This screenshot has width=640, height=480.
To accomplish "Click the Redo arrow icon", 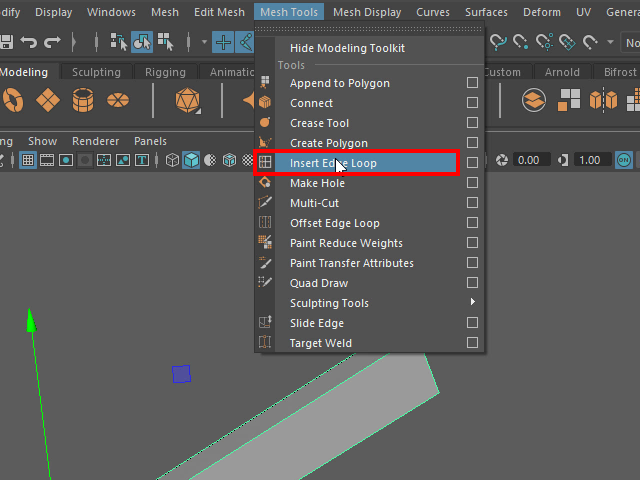I will tap(53, 42).
